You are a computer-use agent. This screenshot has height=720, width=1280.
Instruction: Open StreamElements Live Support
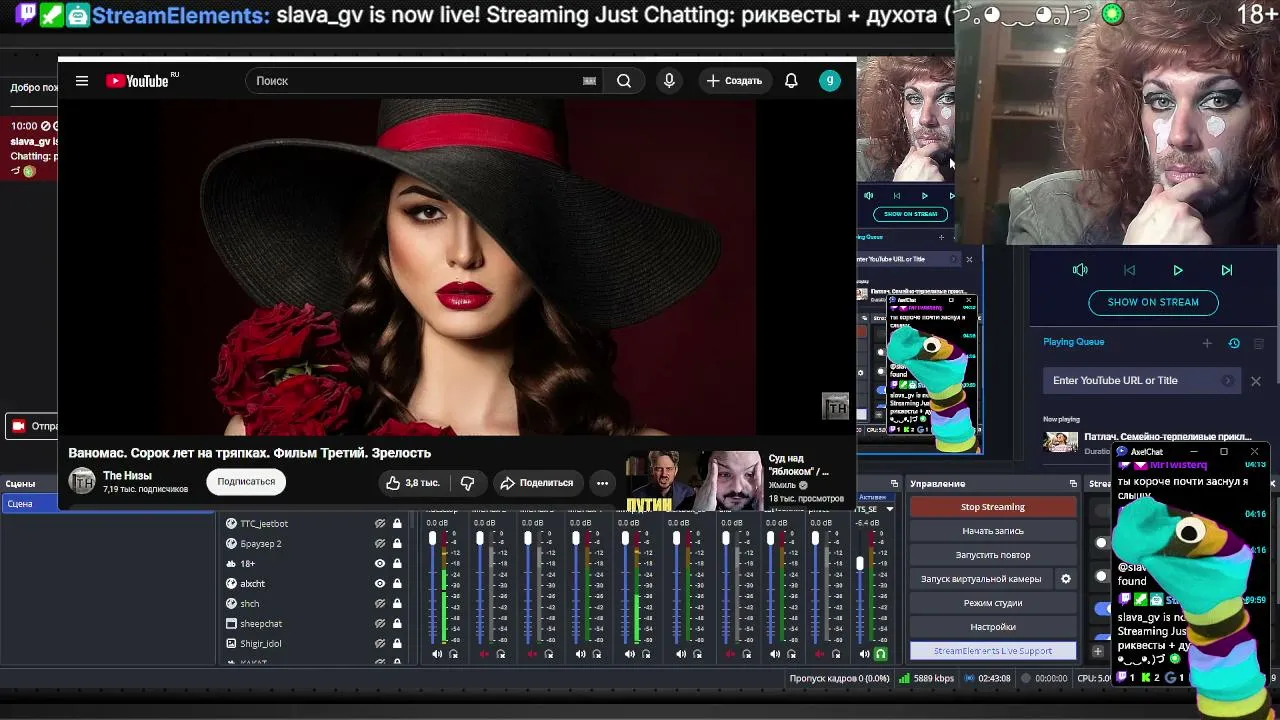coord(993,651)
